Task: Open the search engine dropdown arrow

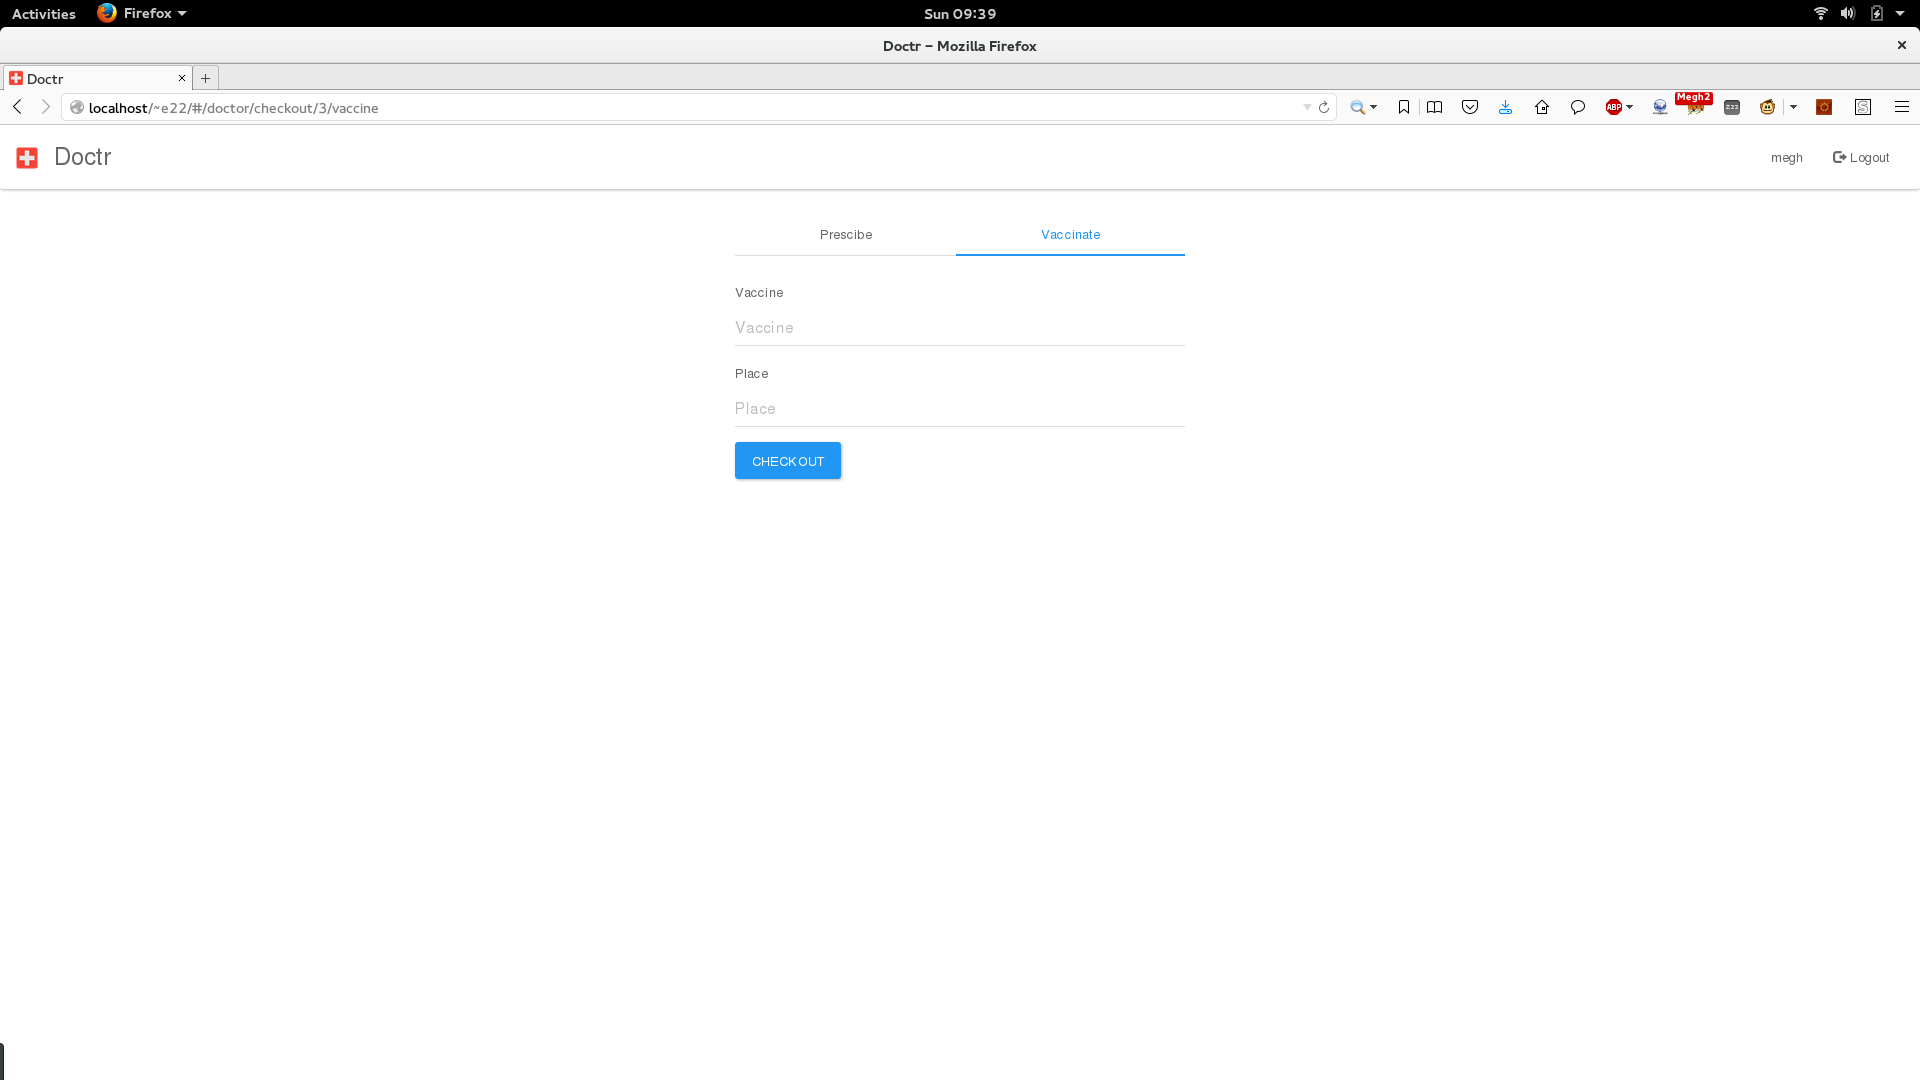Action: coord(1374,107)
